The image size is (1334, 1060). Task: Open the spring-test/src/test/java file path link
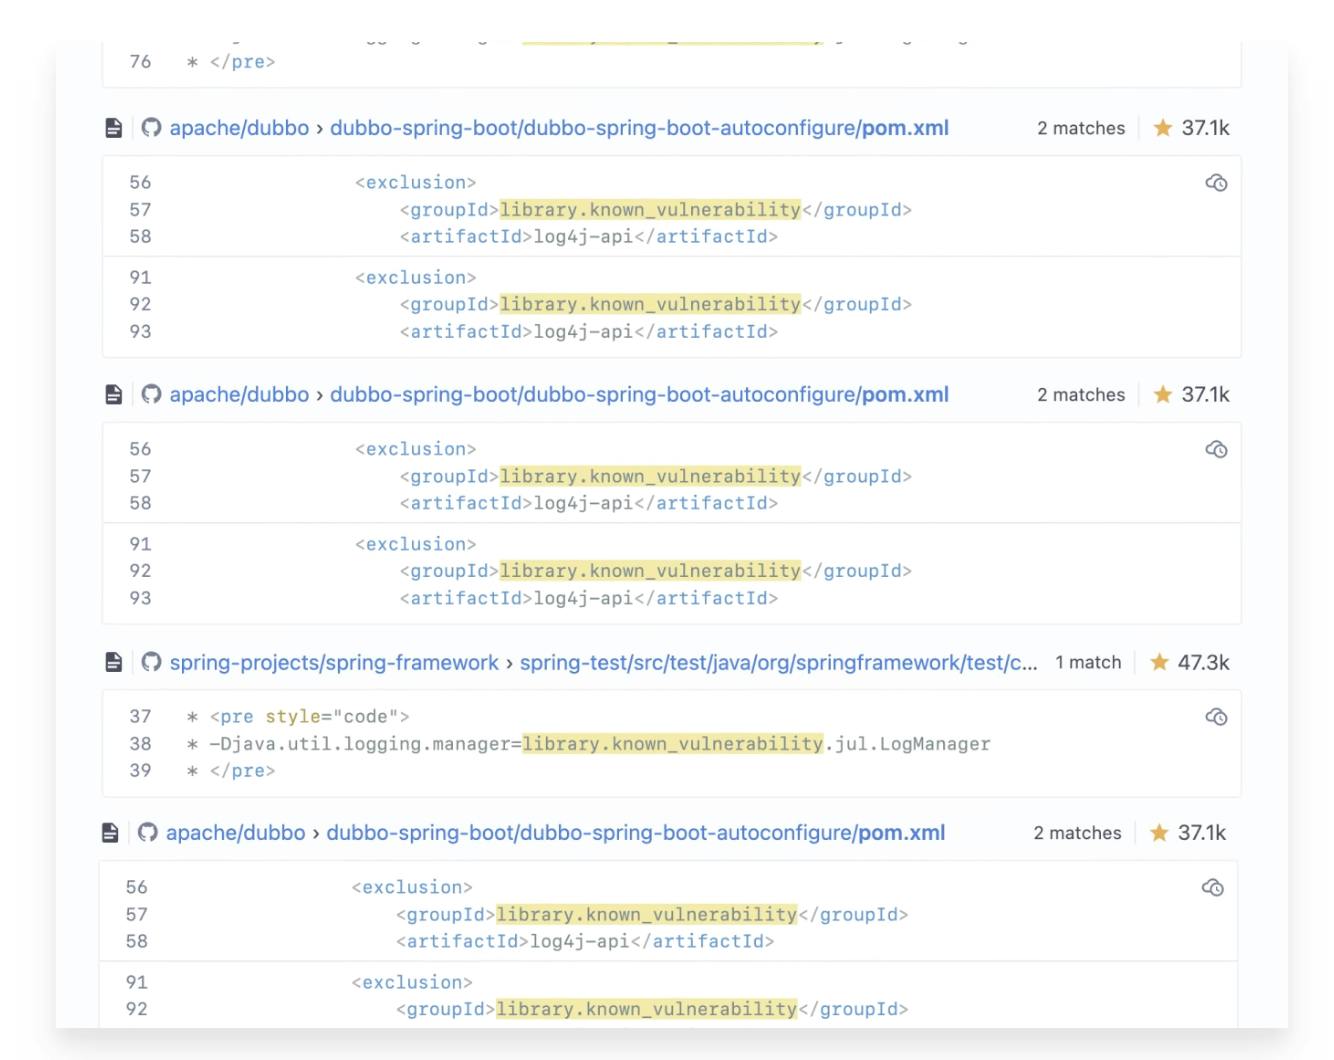point(778,662)
